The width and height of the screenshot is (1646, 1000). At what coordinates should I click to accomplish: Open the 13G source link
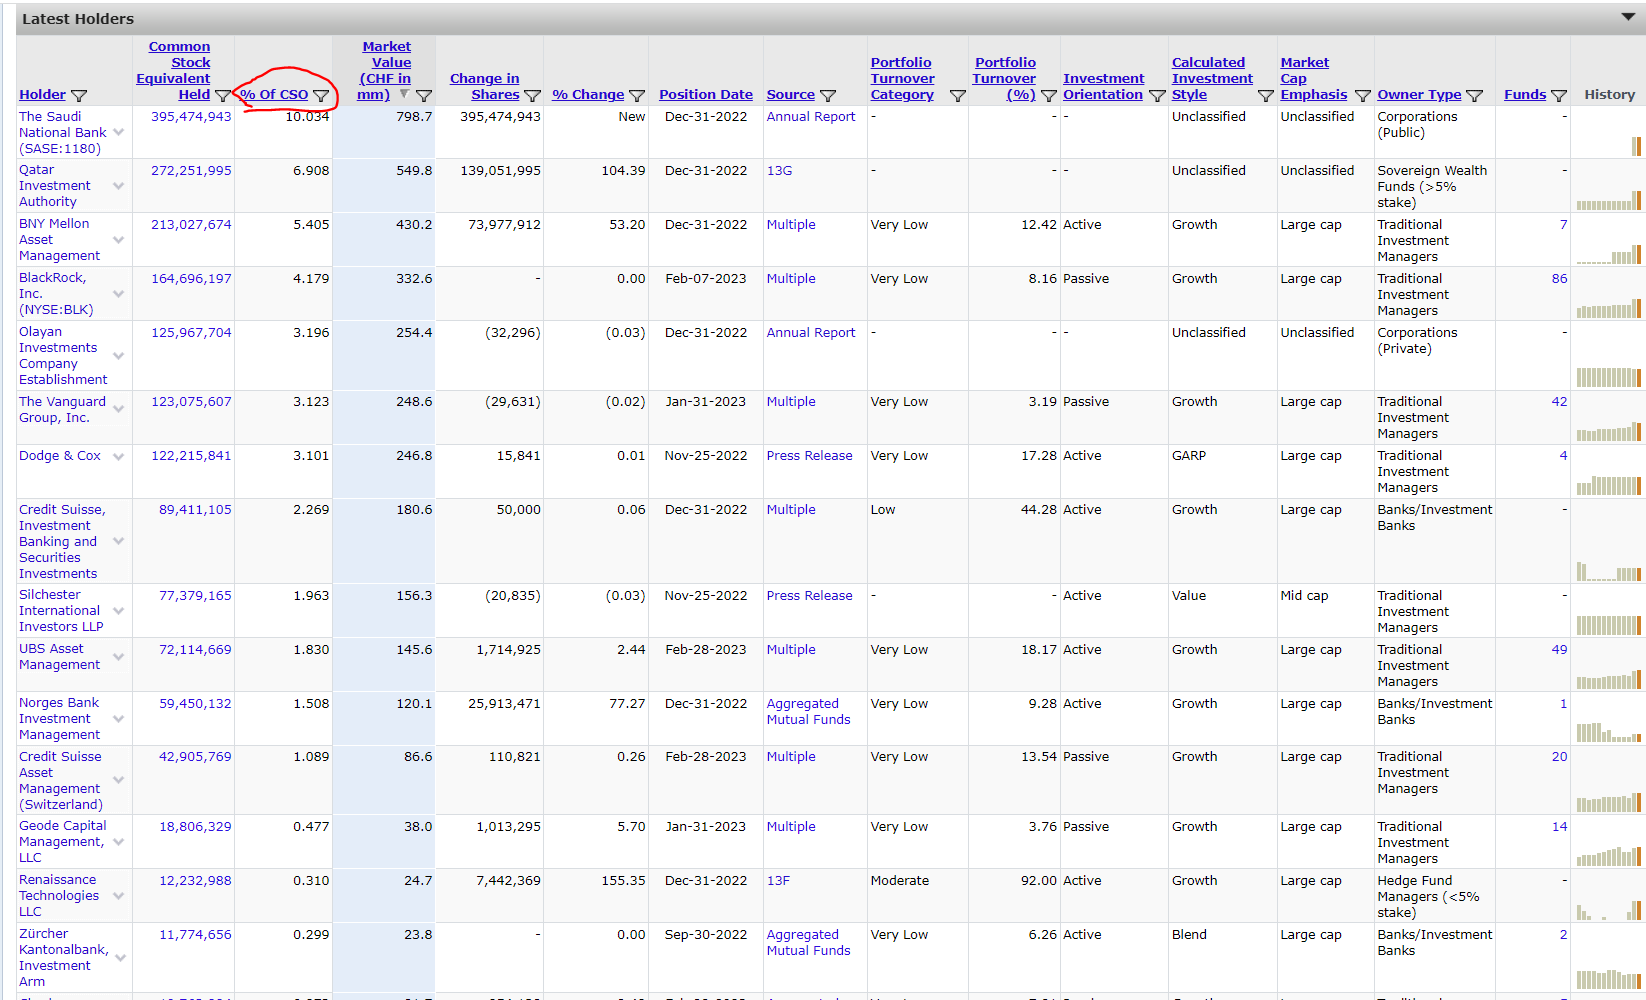[x=779, y=171]
